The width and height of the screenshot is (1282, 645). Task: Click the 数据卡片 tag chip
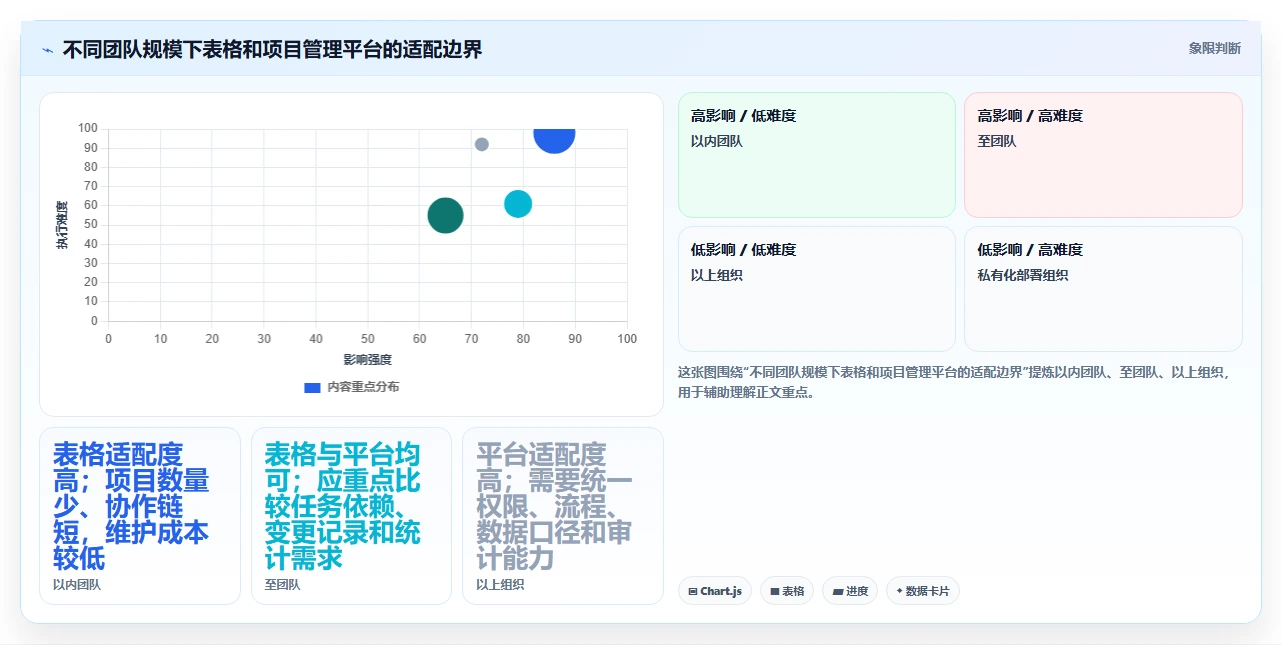(922, 591)
